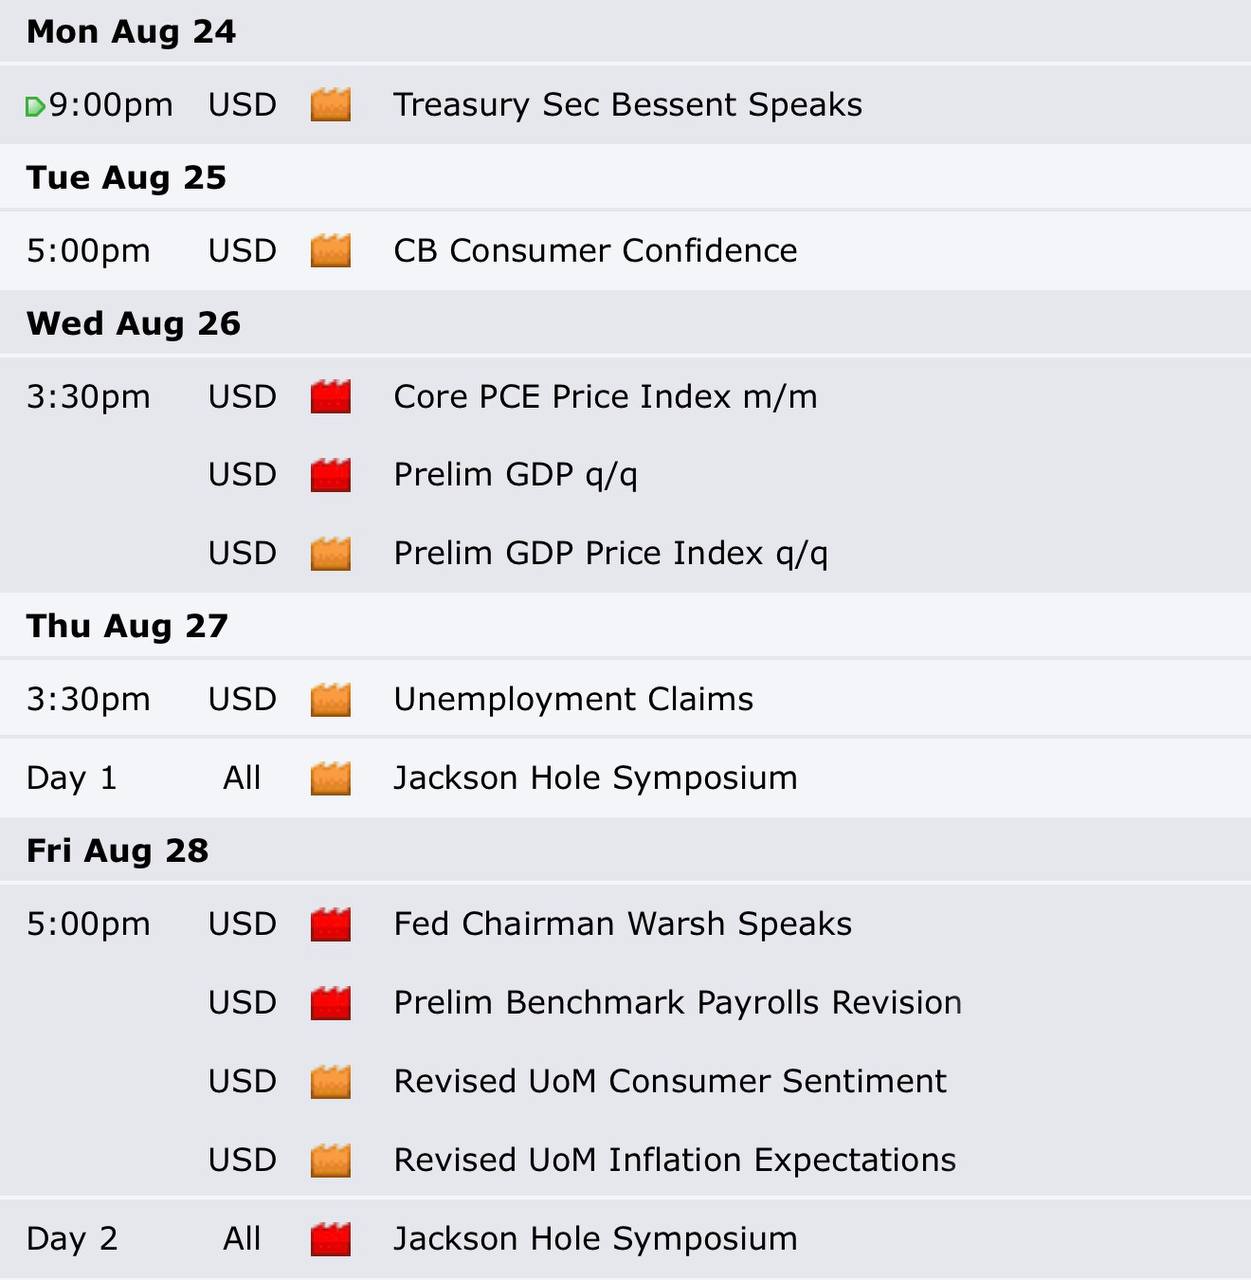Image resolution: width=1251 pixels, height=1280 pixels.
Task: Click the Fri Aug 28 date header
Action: 117,851
